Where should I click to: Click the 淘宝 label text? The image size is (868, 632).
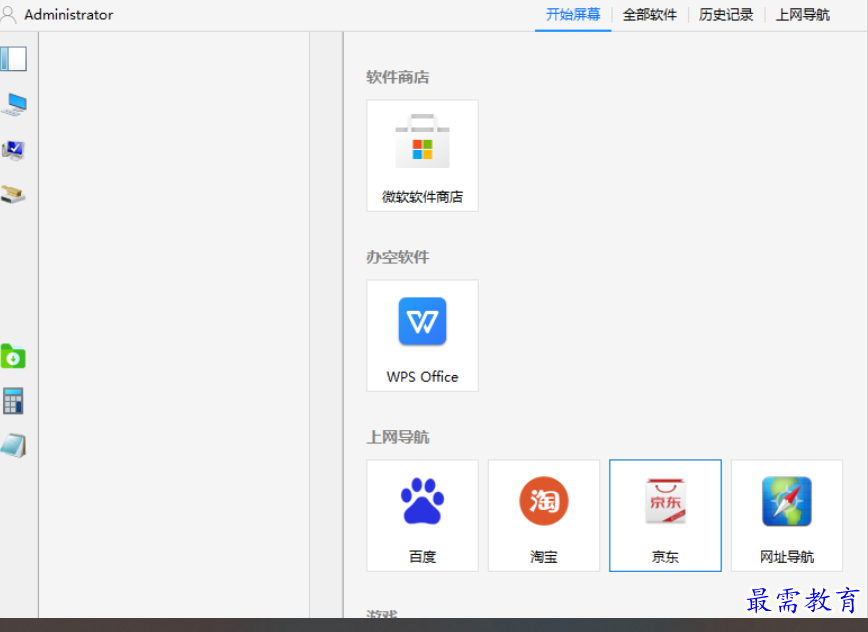coord(544,557)
